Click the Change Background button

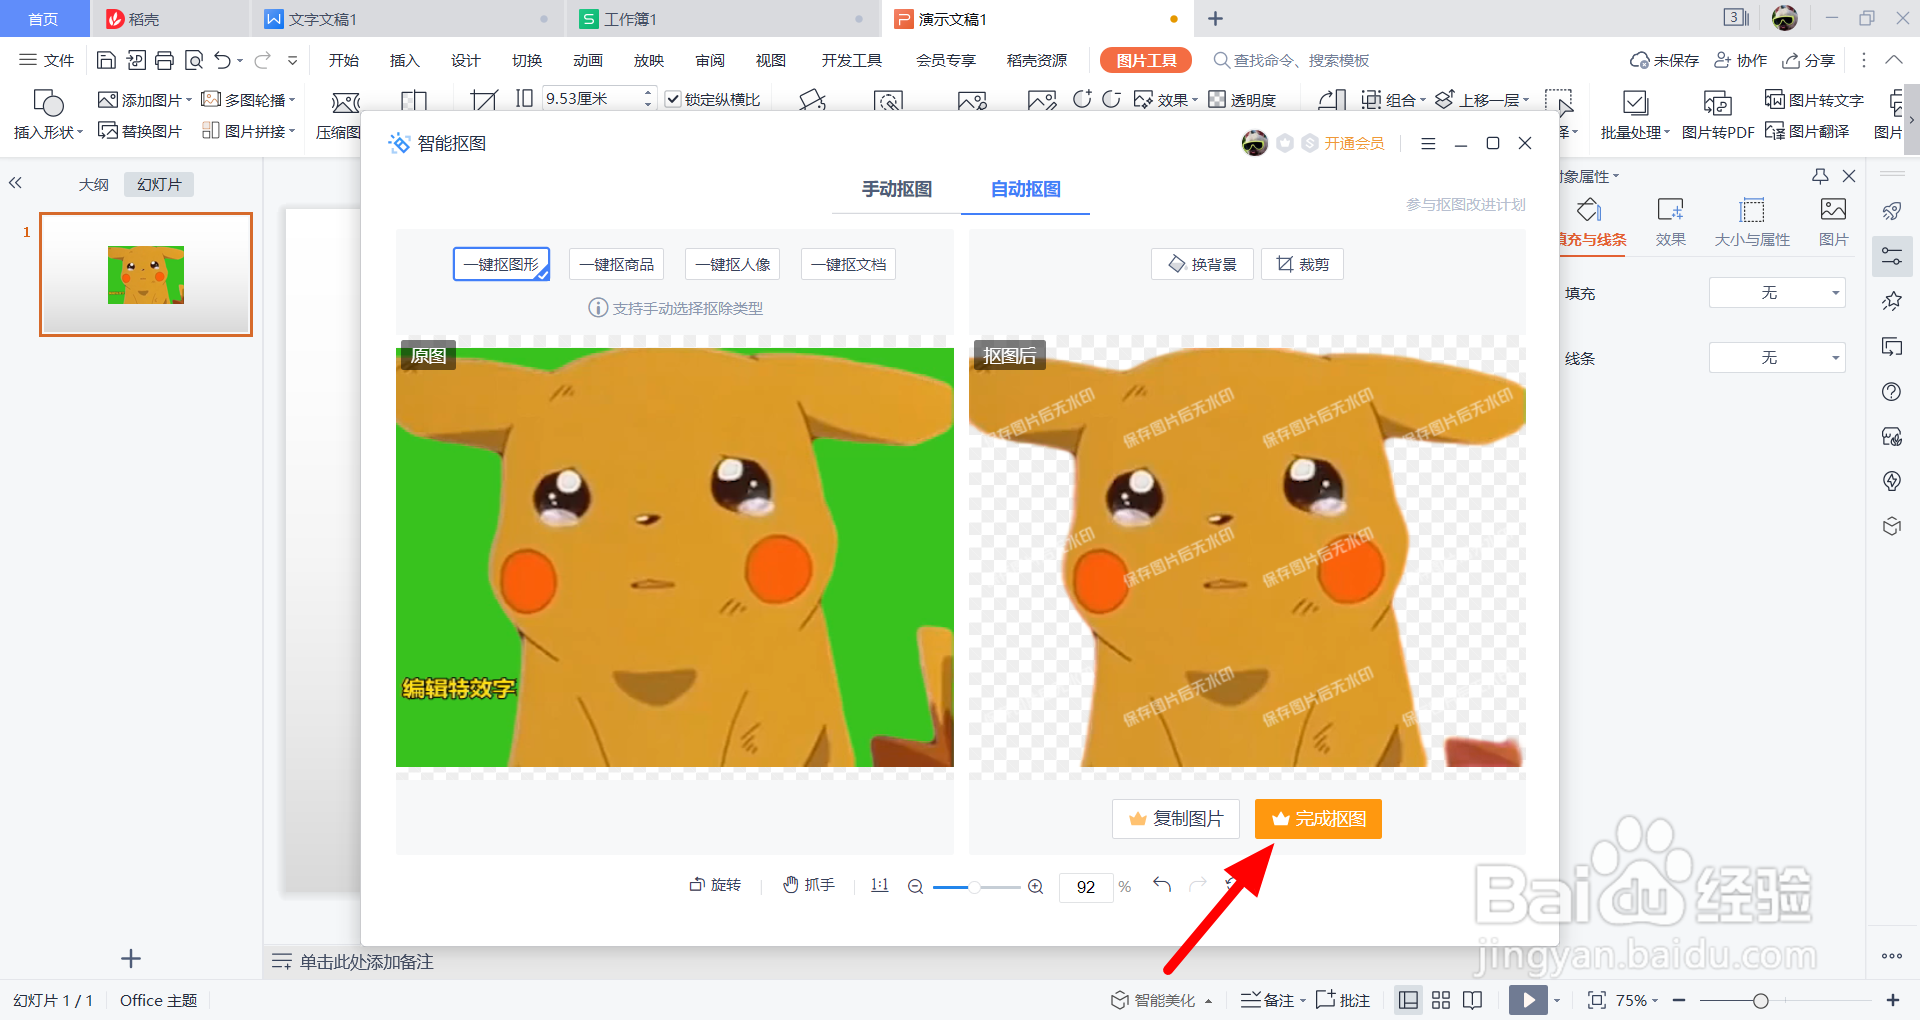click(1202, 264)
